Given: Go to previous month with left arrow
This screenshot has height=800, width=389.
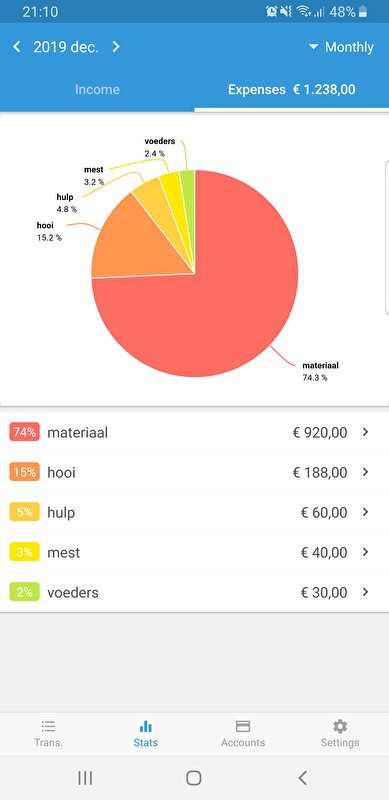Looking at the screenshot, I should (16, 47).
